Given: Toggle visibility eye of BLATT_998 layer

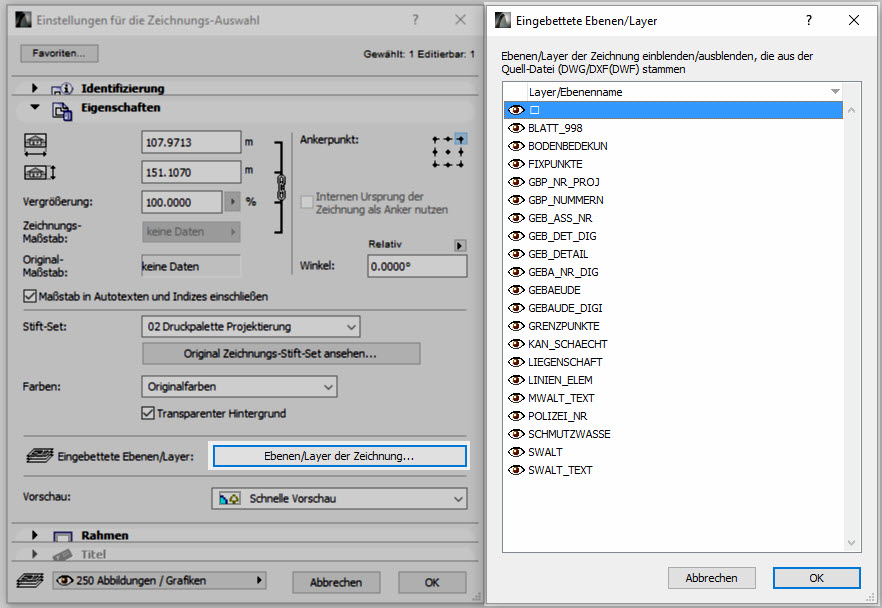Looking at the screenshot, I should click(x=516, y=128).
